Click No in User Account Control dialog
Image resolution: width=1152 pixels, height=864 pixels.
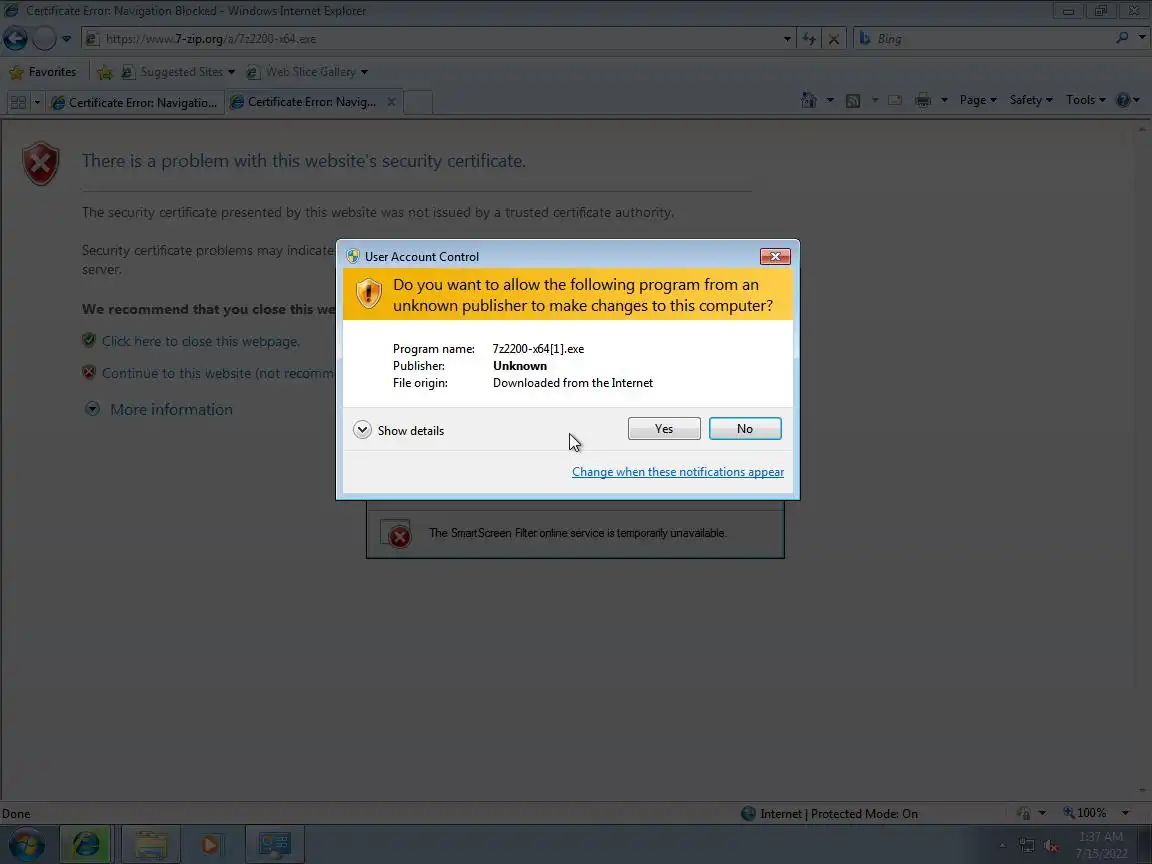[745, 428]
